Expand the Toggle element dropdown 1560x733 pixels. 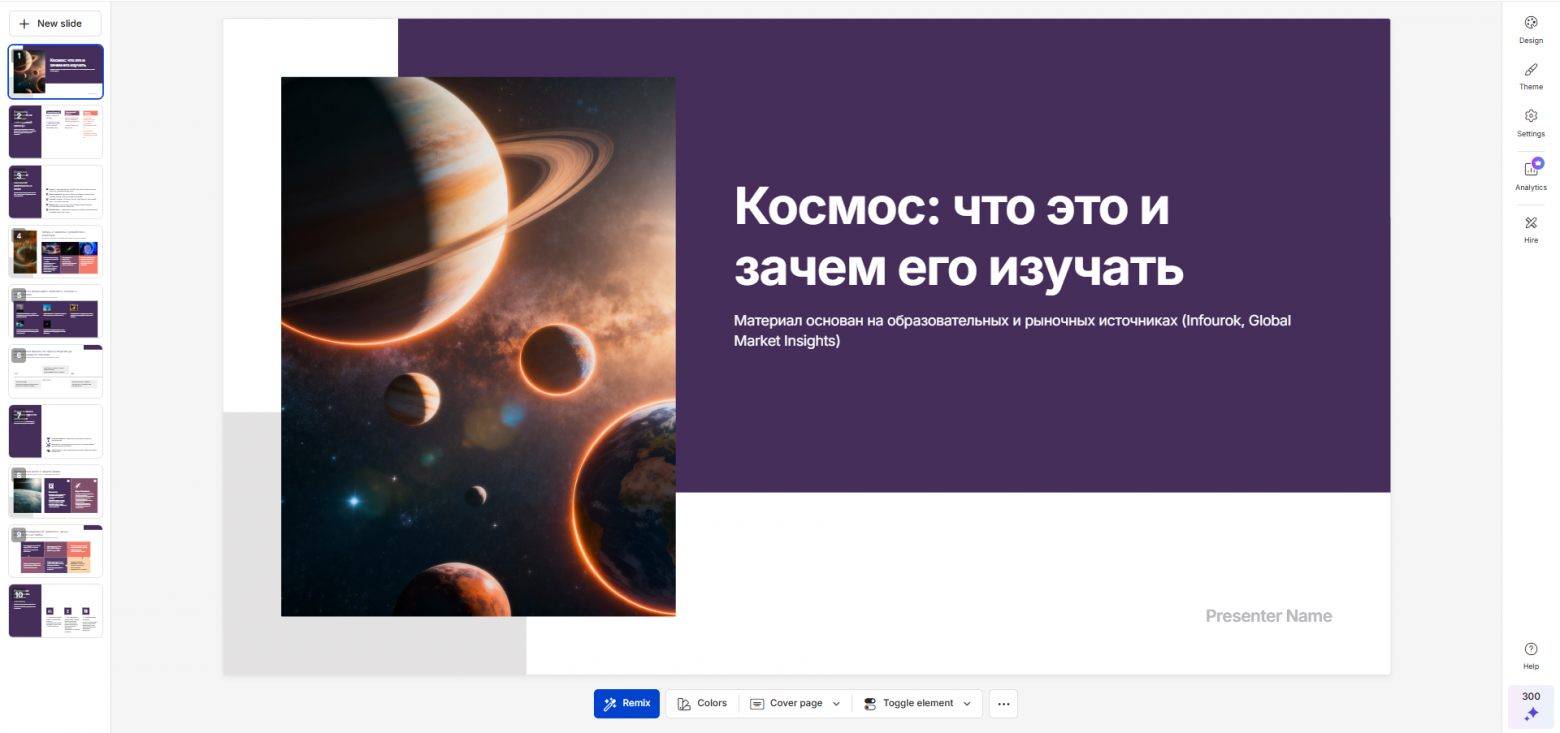pos(917,703)
